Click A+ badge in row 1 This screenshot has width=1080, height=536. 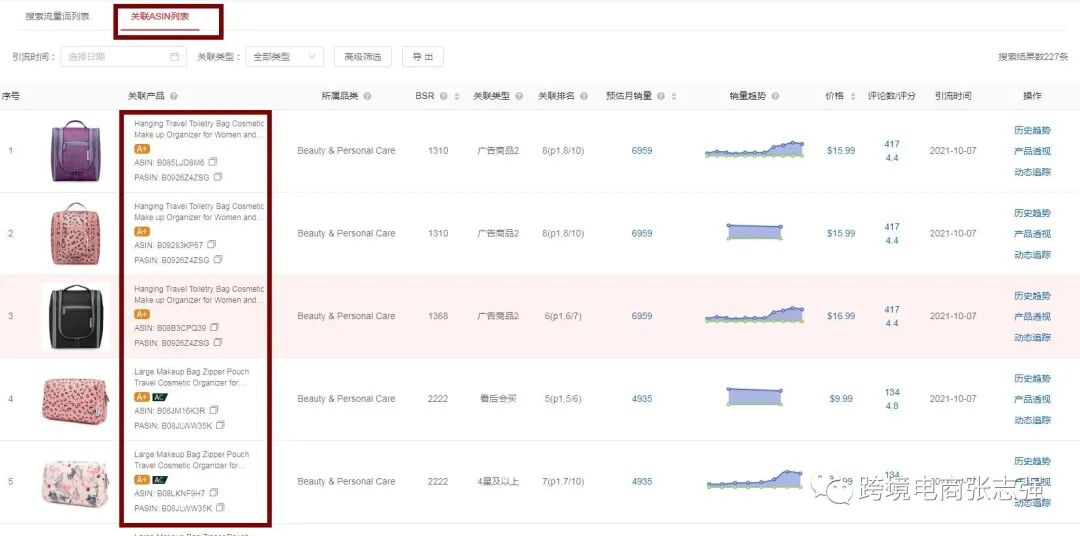pyautogui.click(x=142, y=149)
